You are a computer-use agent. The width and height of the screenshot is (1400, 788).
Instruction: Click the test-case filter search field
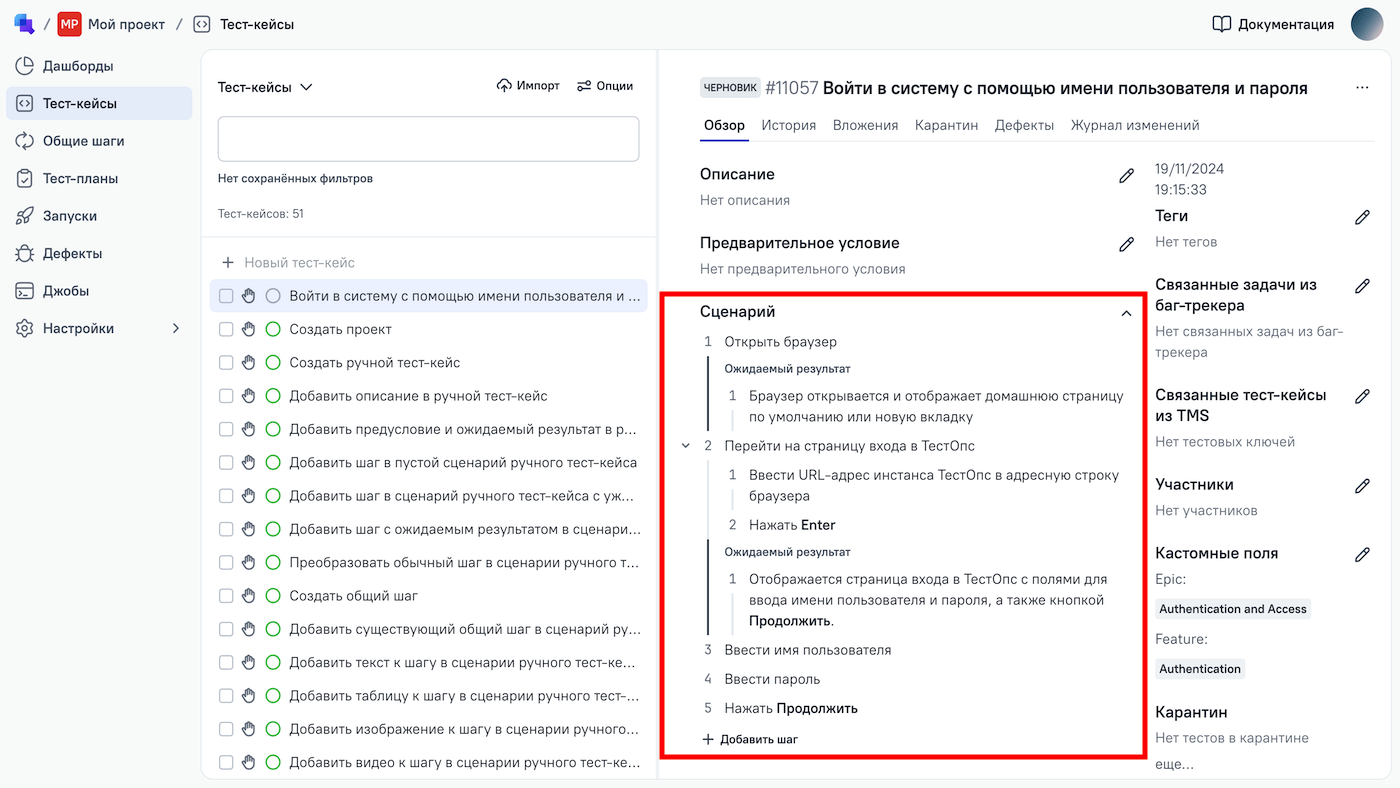point(428,139)
